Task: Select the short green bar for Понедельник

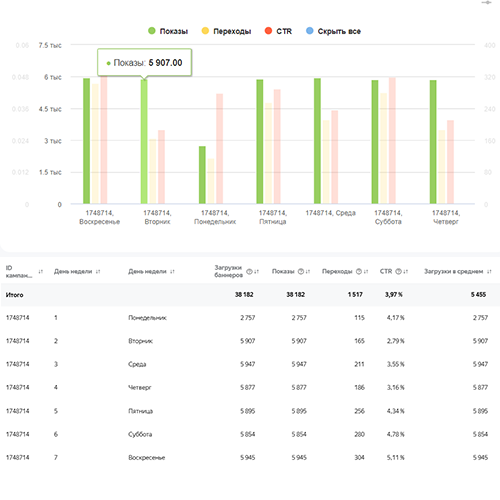Action: pos(202,175)
